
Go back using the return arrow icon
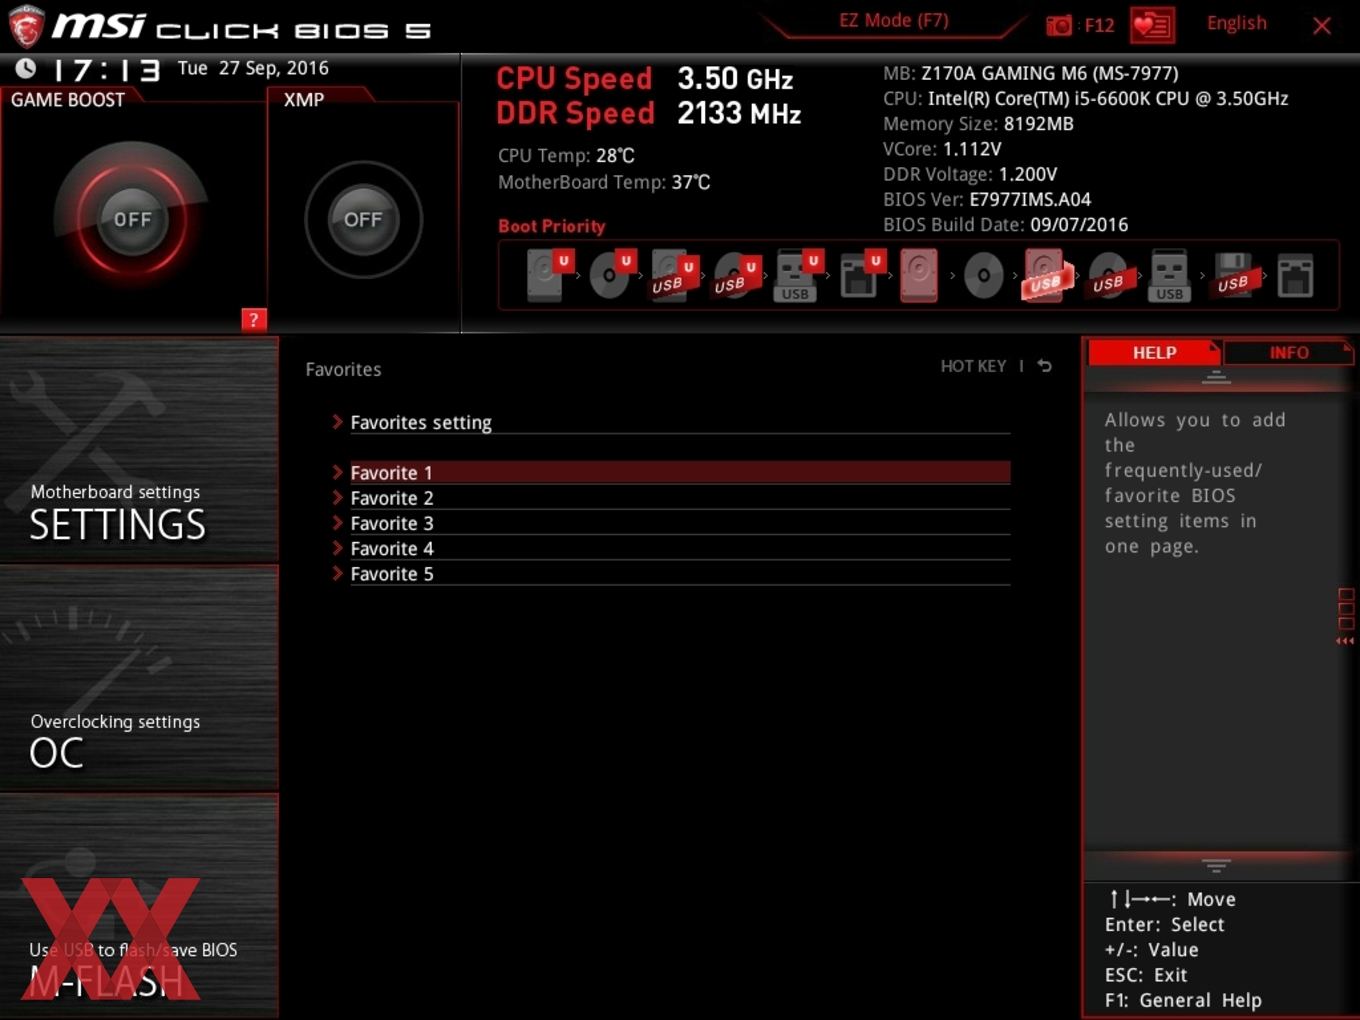[1044, 366]
